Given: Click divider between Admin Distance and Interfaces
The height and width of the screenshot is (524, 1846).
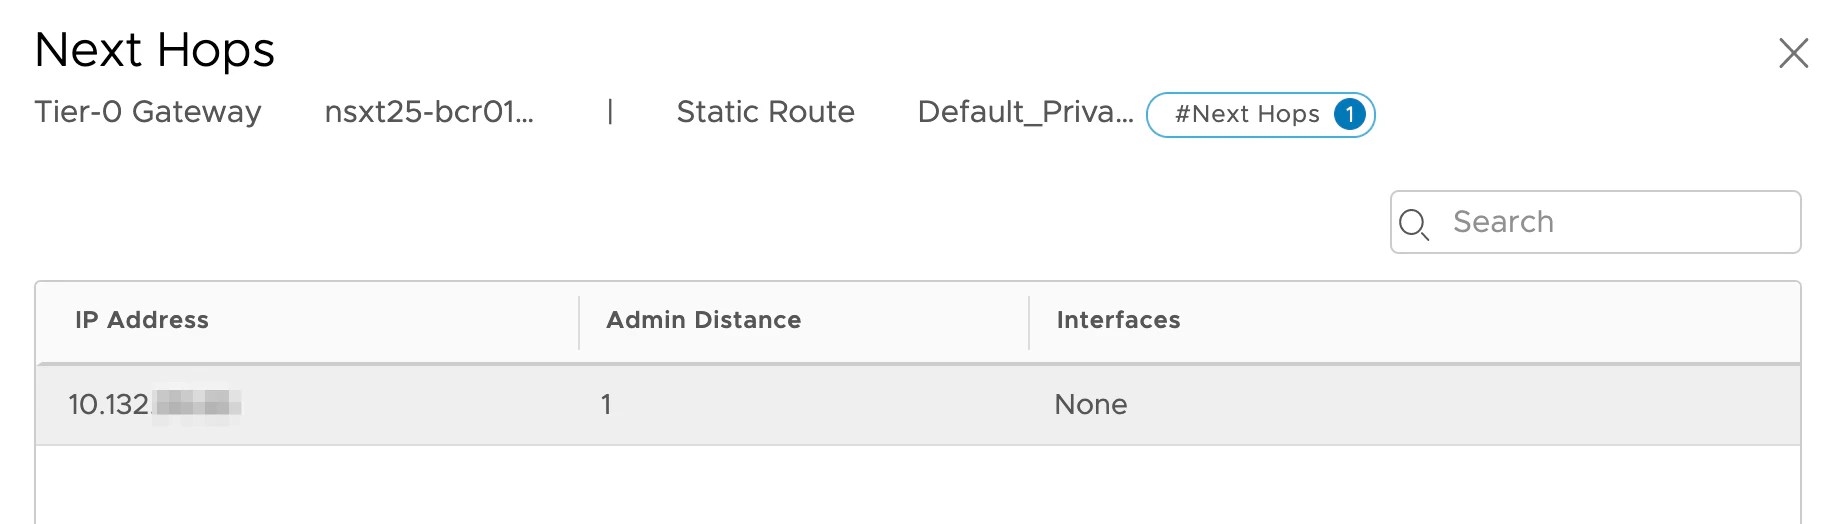Looking at the screenshot, I should click(x=1029, y=321).
